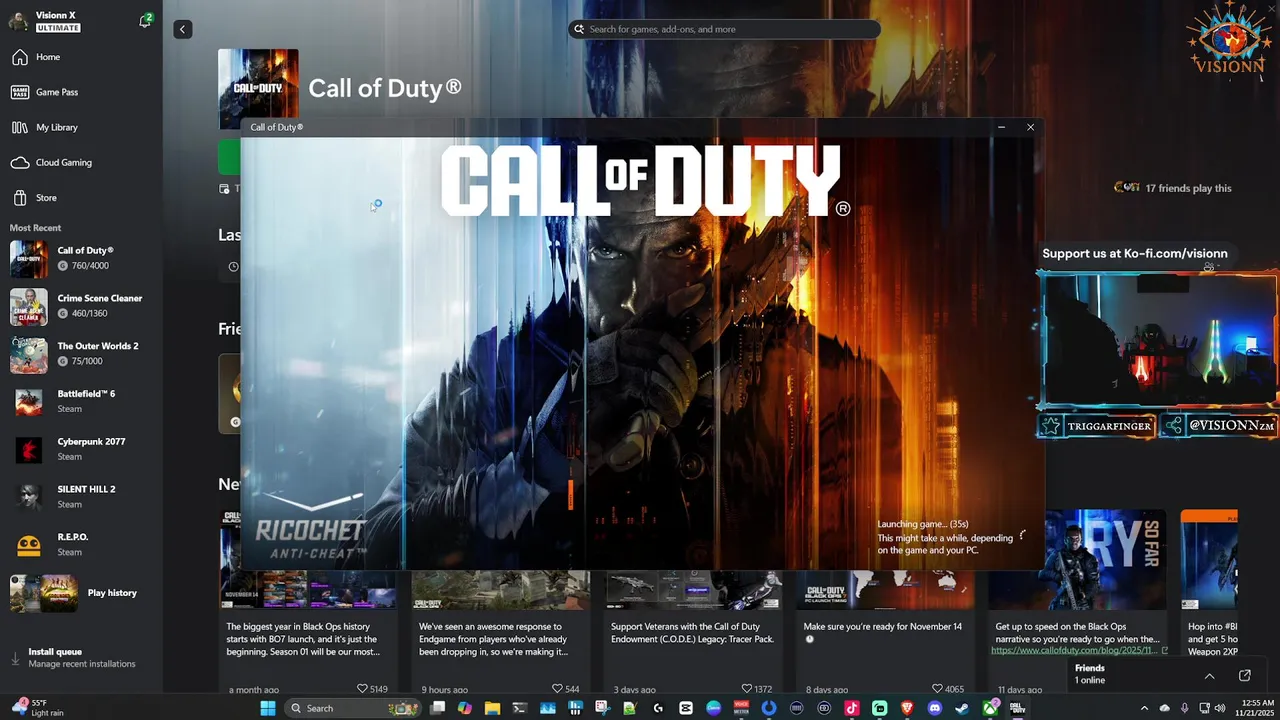Screen dimensions: 1280x720
Task: Open the clock showing 12:55 AM
Action: tap(1254, 708)
